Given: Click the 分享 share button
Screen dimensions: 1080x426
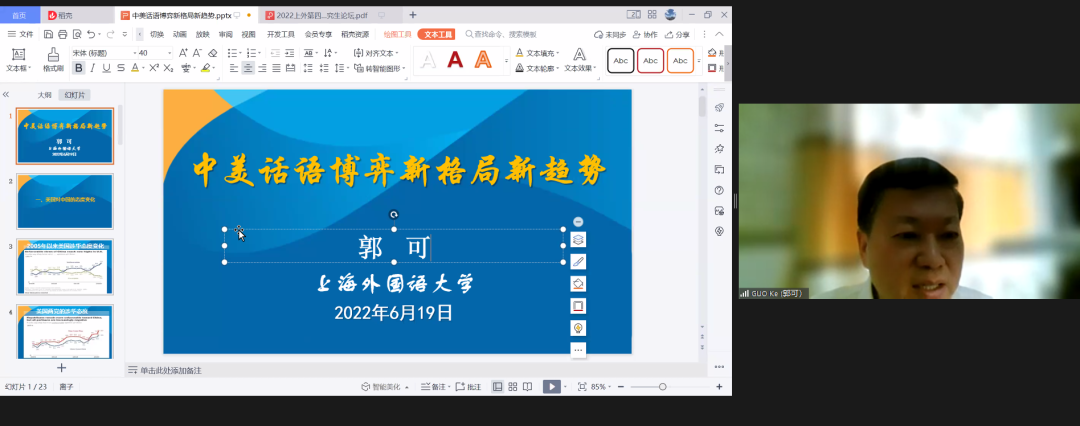Looking at the screenshot, I should point(678,34).
